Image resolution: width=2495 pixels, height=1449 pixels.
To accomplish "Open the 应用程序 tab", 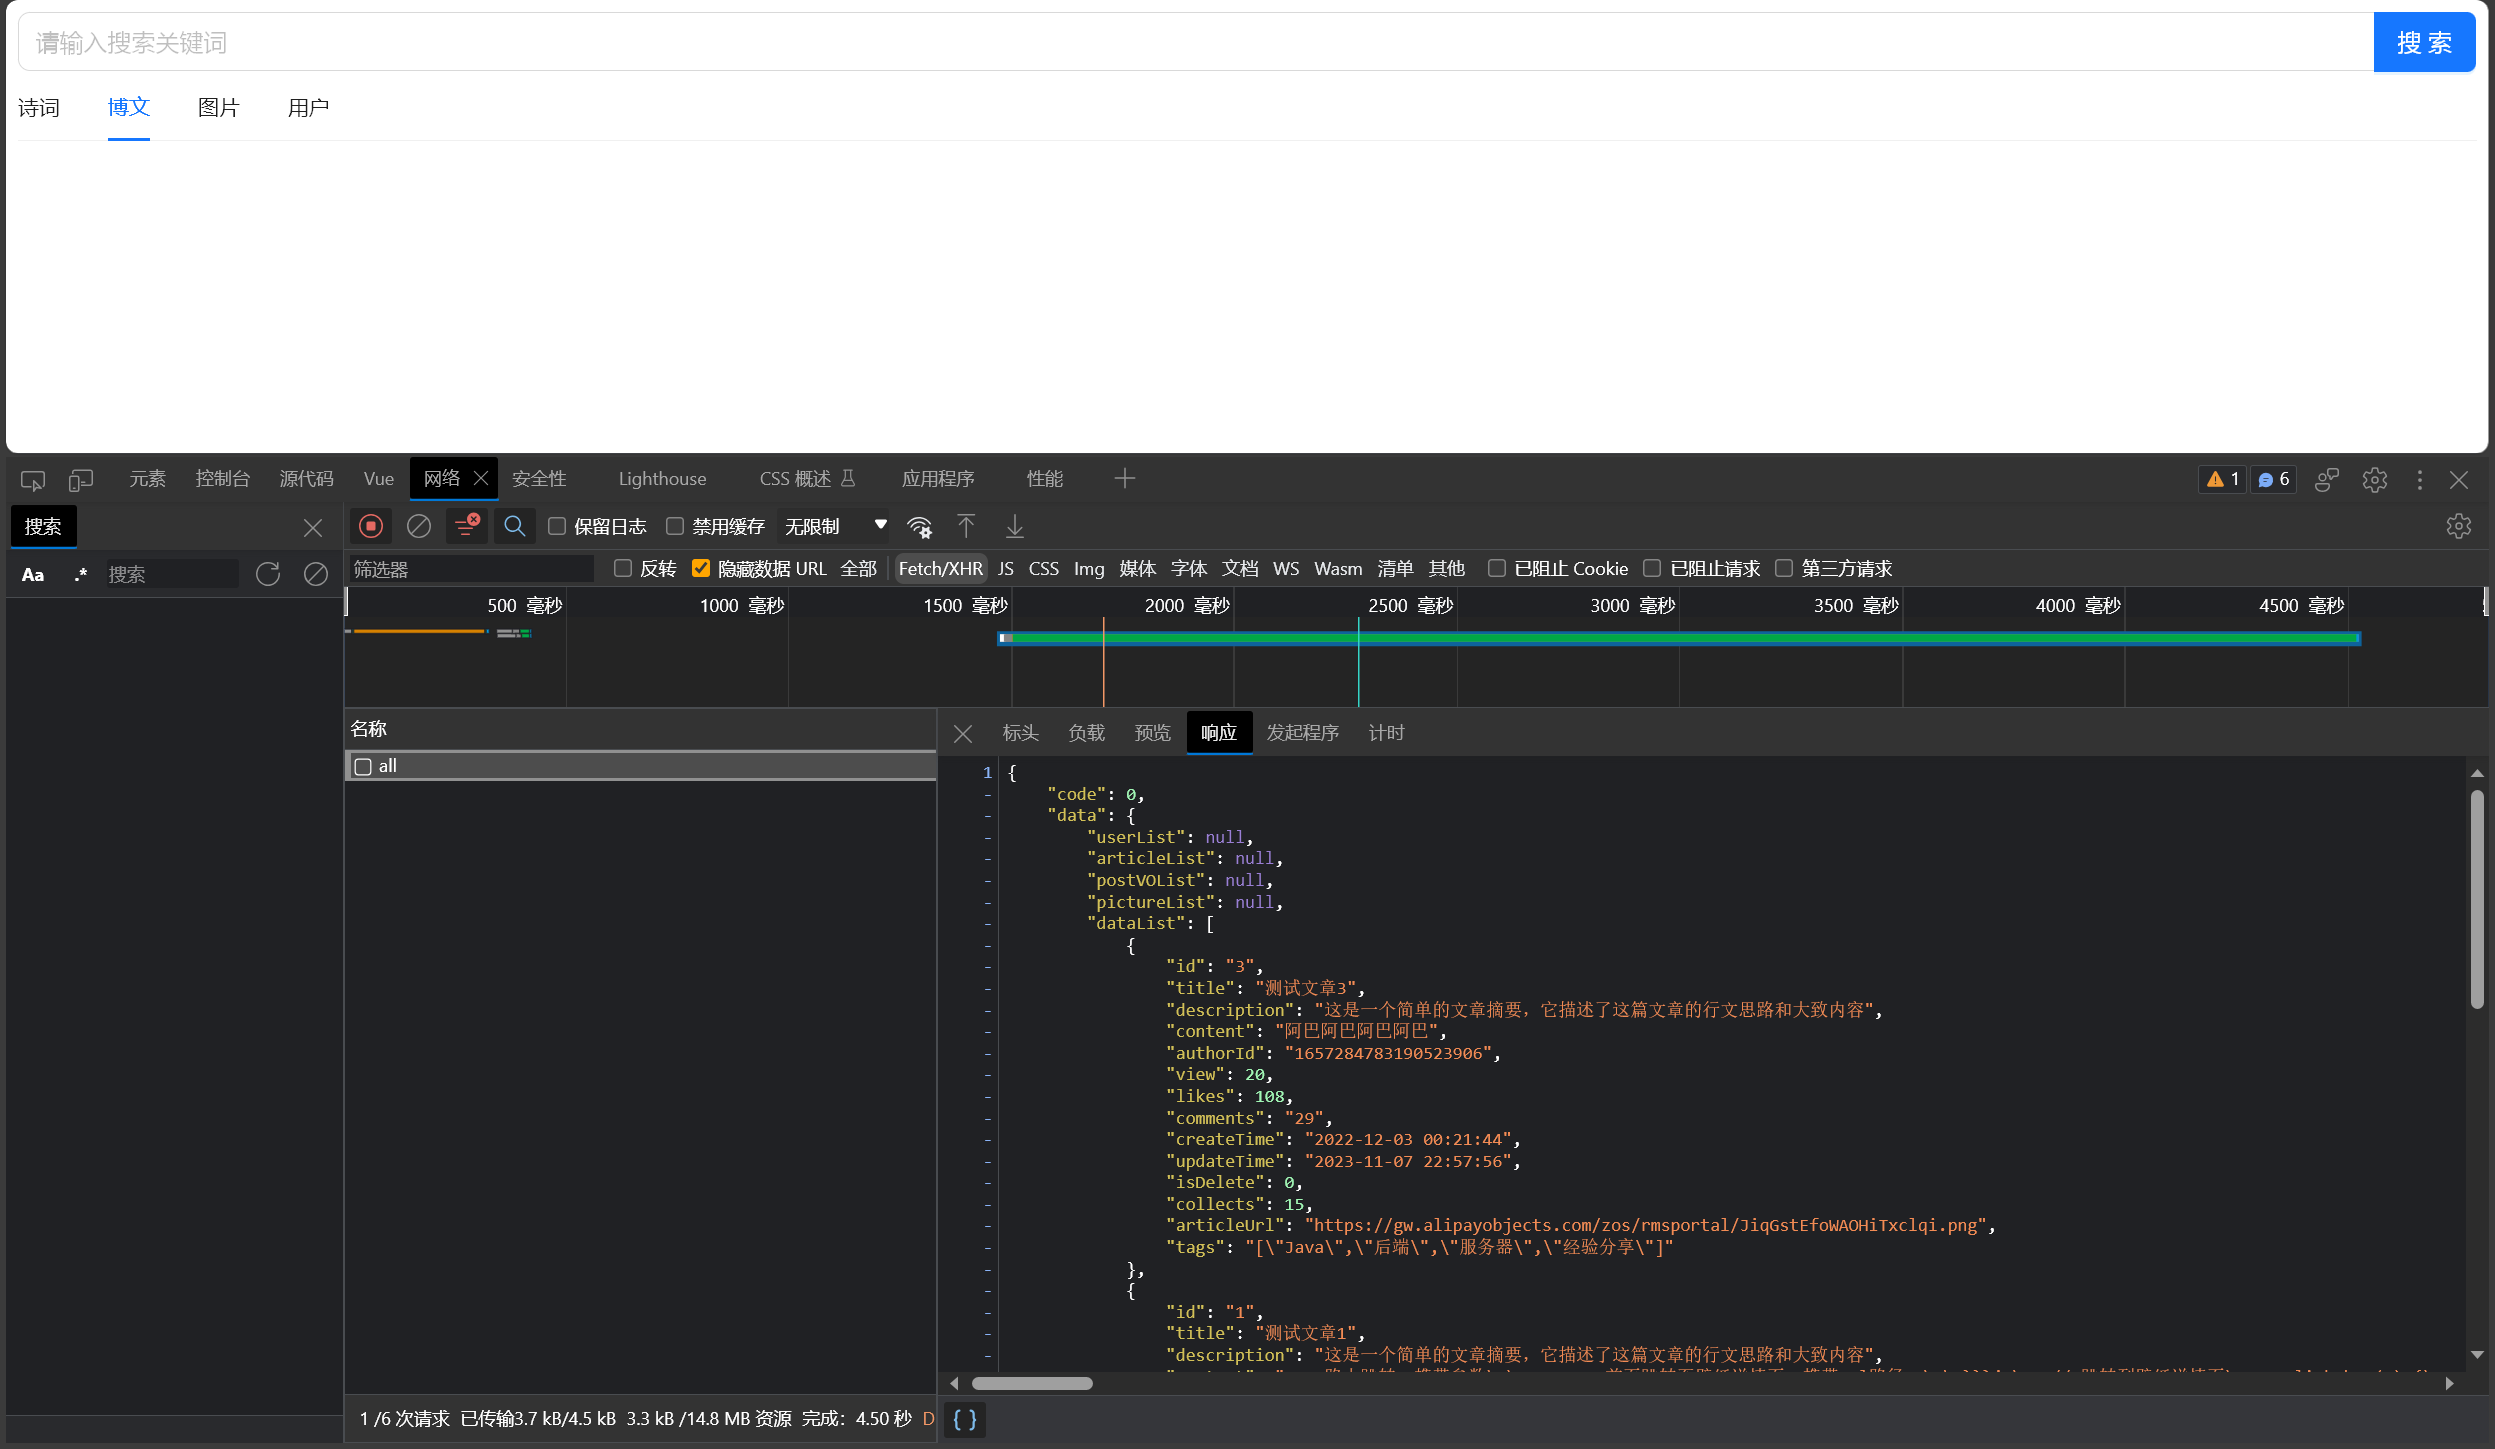I will point(938,479).
